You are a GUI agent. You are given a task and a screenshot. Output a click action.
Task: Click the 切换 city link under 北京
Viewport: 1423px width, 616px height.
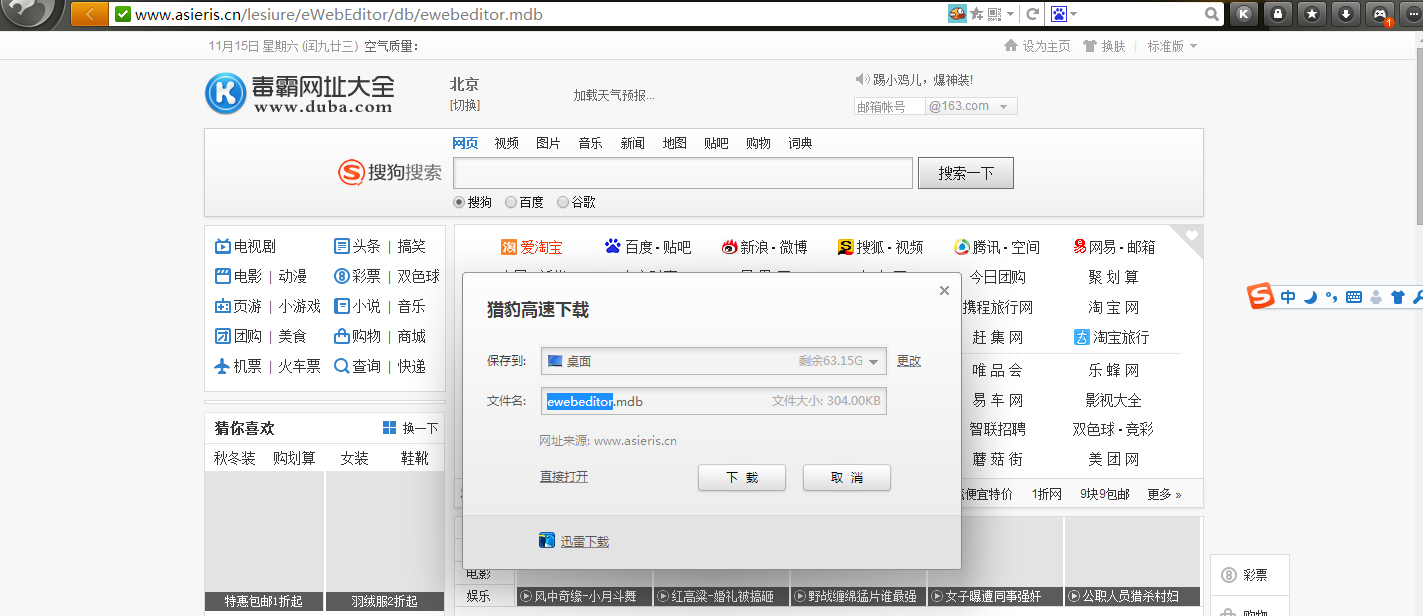coord(465,105)
